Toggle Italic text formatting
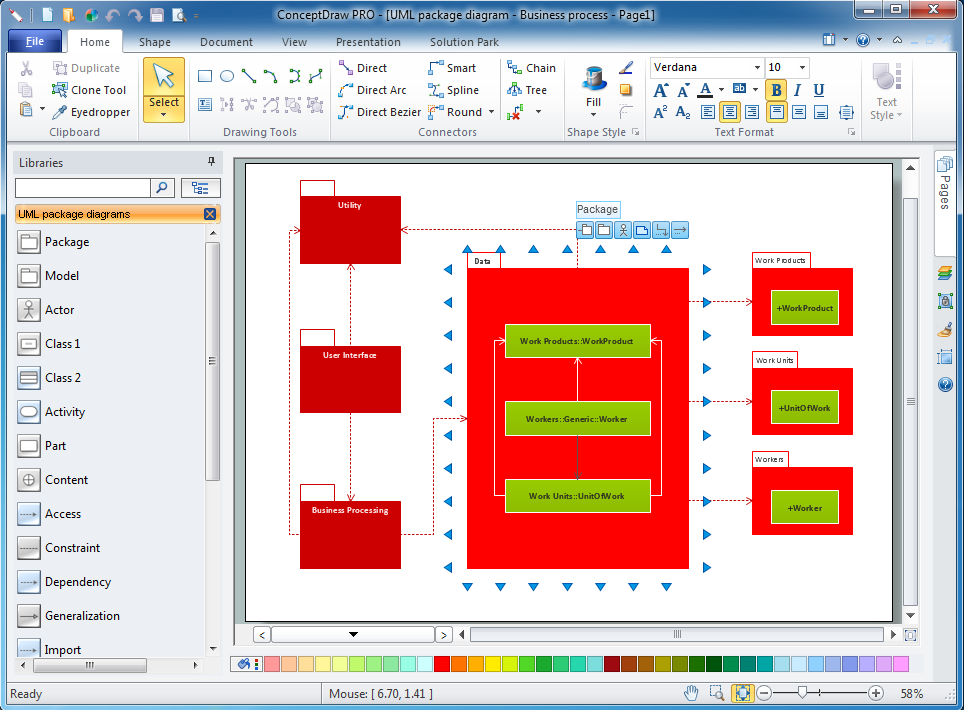This screenshot has width=964, height=711. (x=797, y=90)
